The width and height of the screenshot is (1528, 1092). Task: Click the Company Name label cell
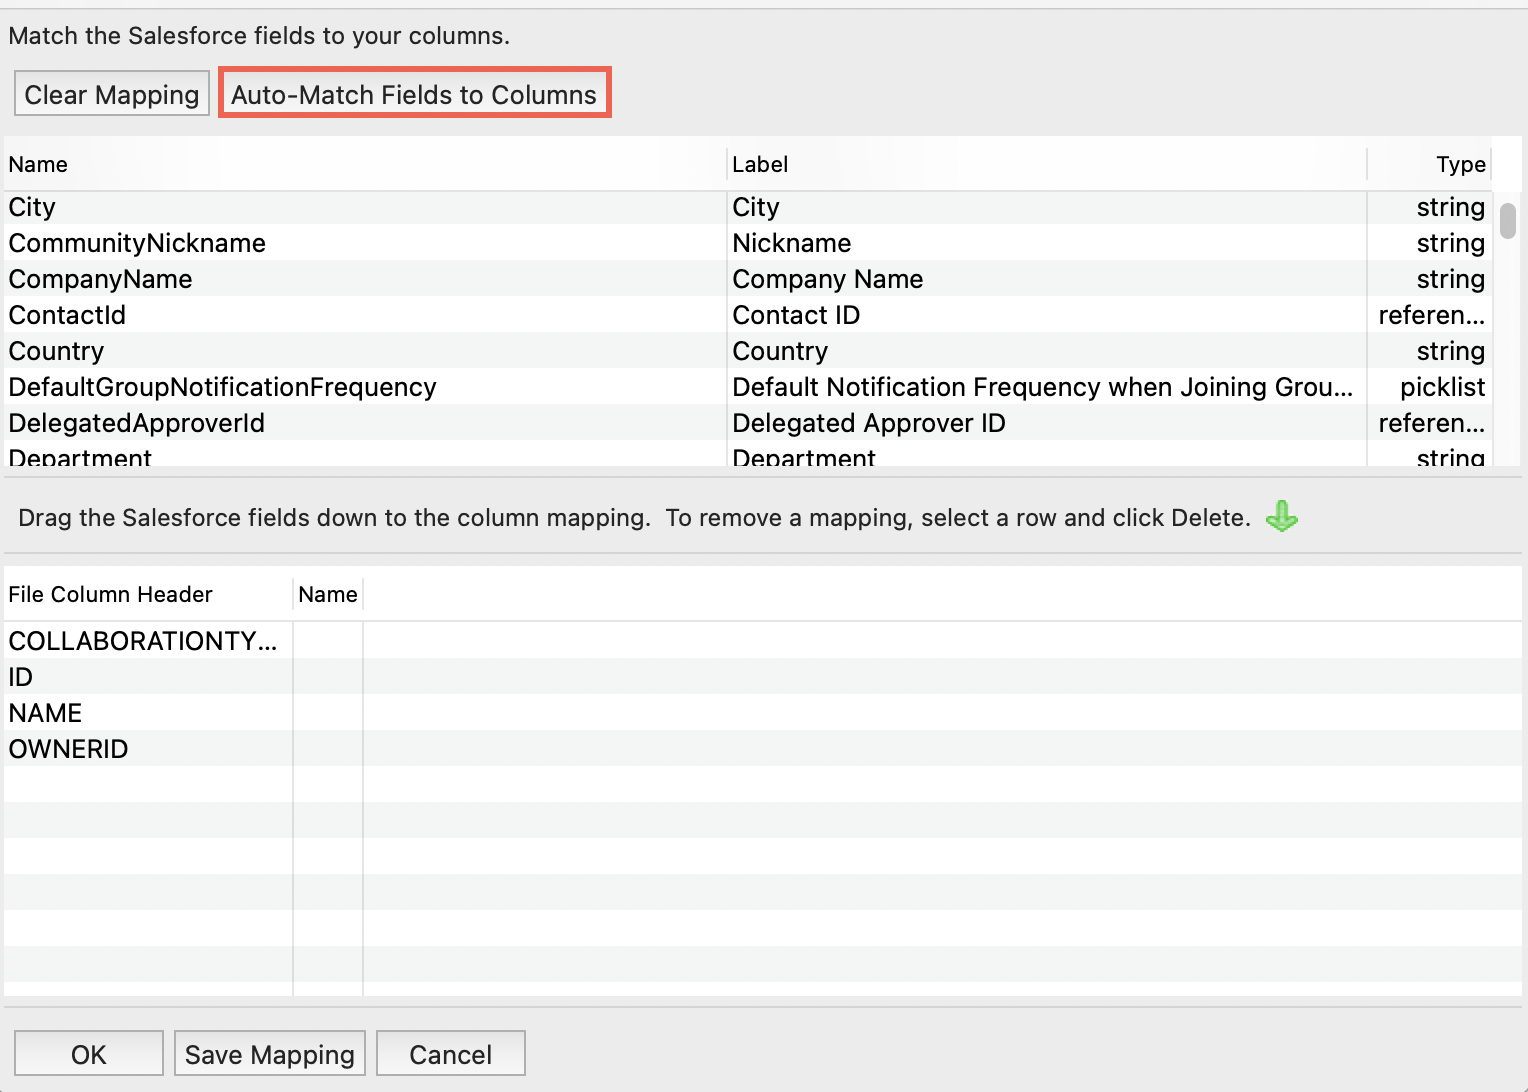pos(1046,279)
